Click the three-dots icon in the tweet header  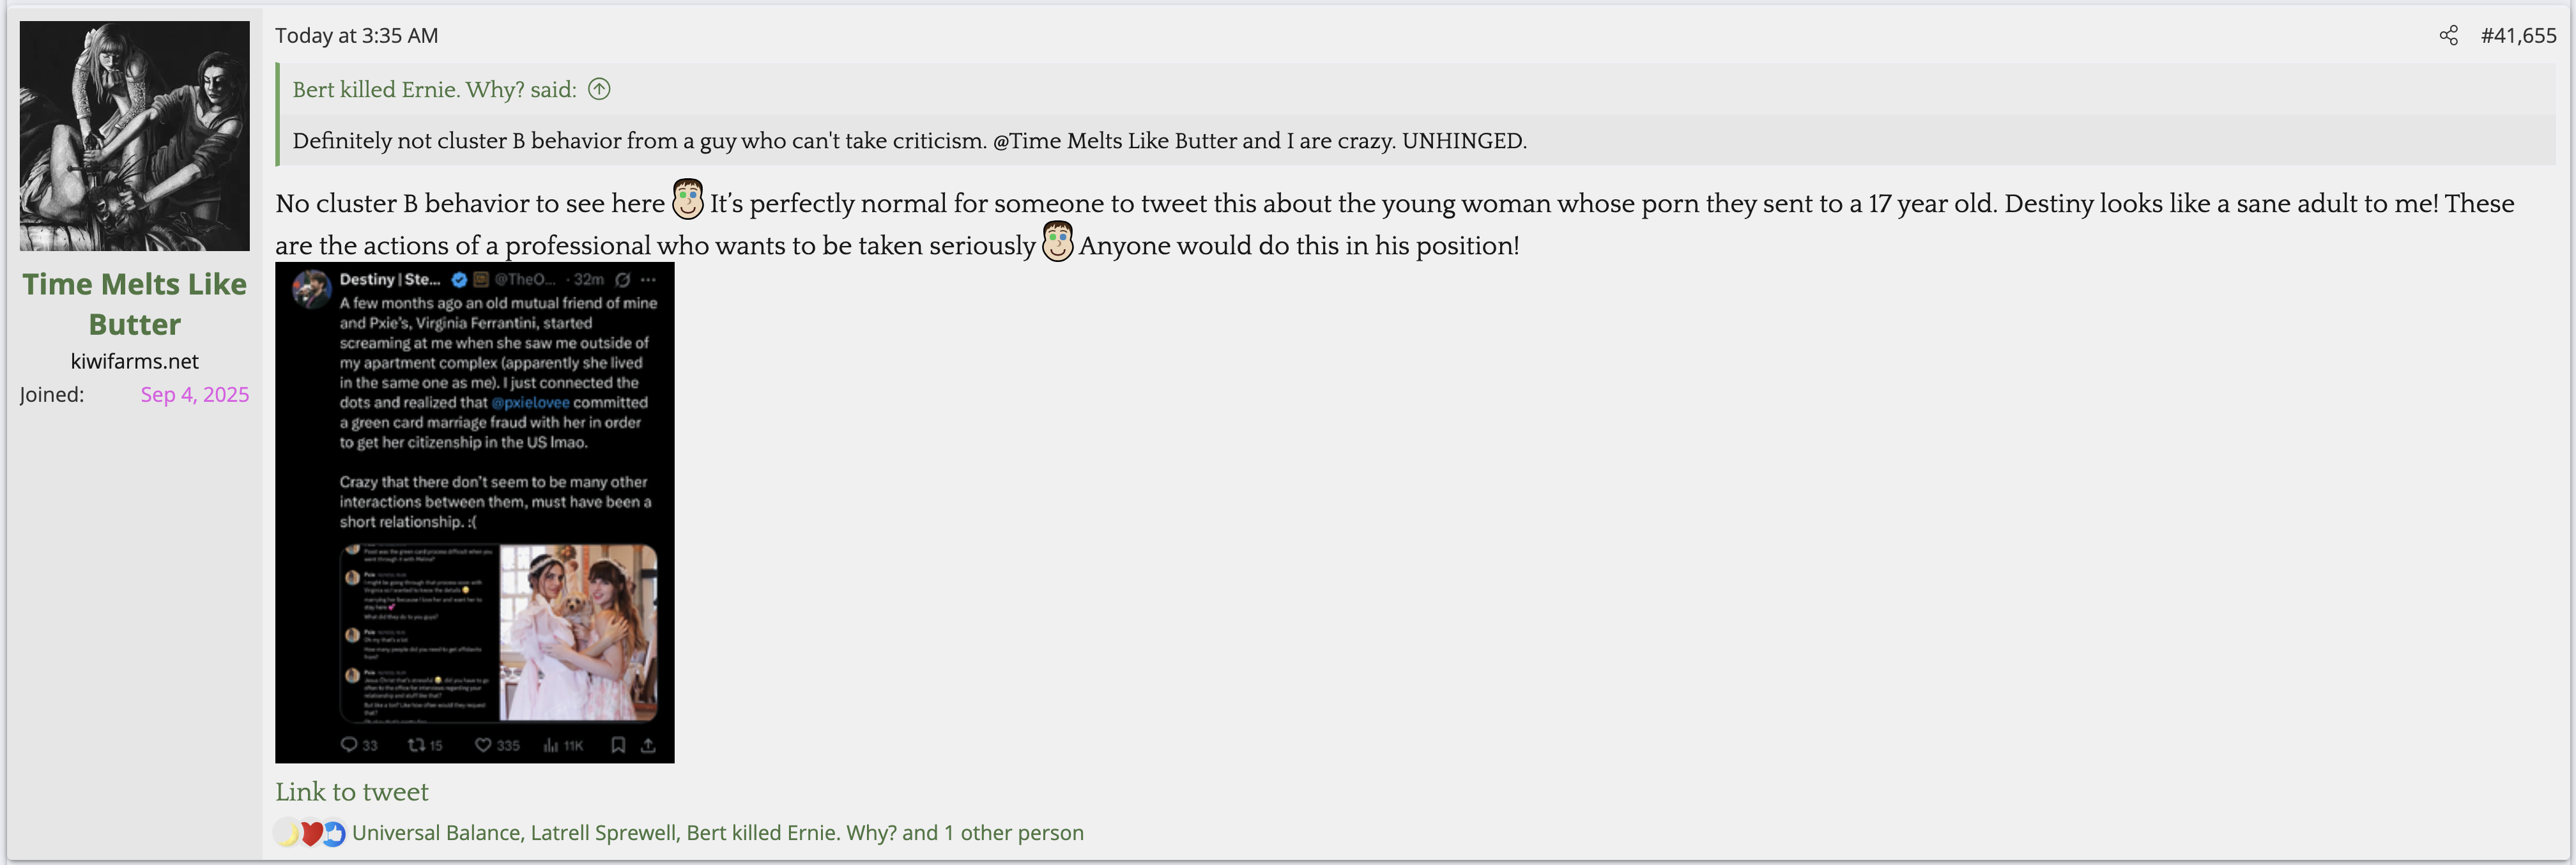(x=648, y=280)
